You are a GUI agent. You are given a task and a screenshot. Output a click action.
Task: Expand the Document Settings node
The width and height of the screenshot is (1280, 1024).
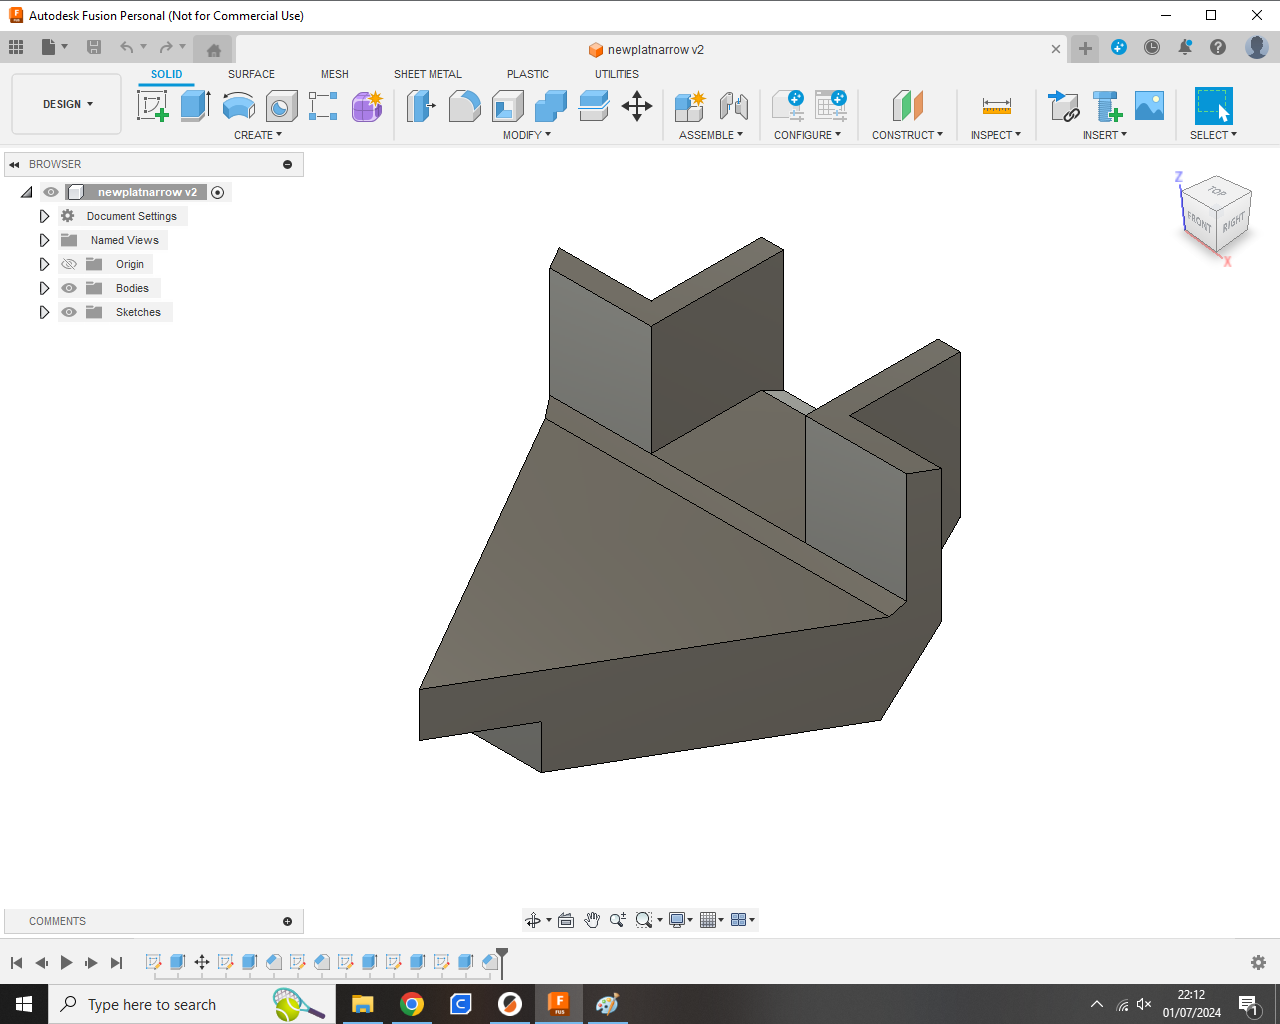pyautogui.click(x=45, y=216)
